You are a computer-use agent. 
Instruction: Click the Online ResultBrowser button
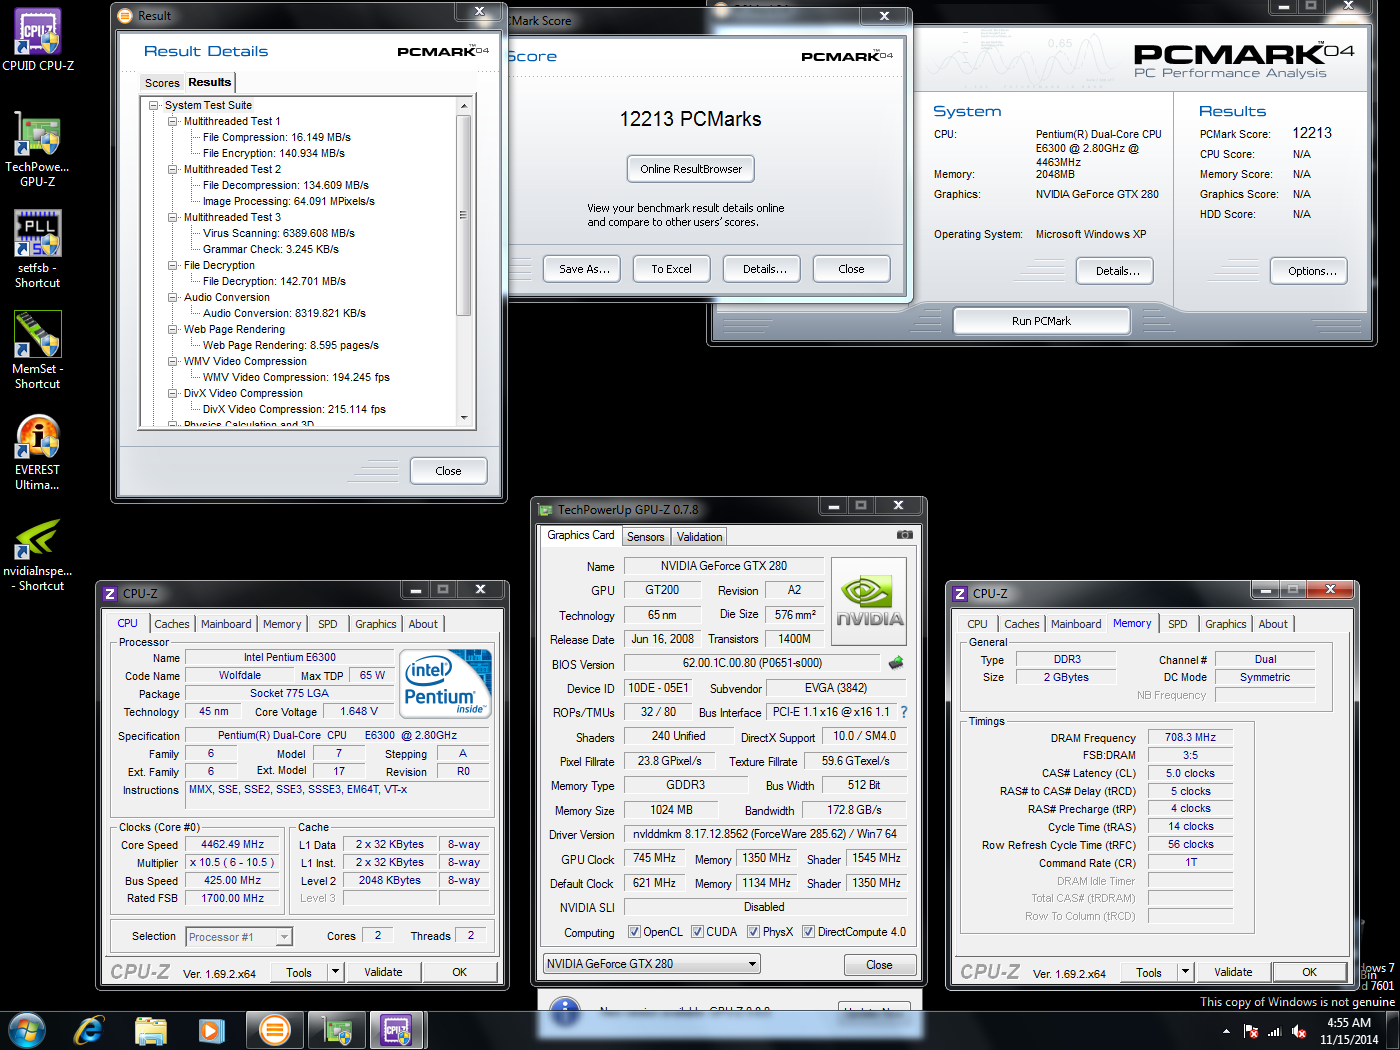coord(691,169)
